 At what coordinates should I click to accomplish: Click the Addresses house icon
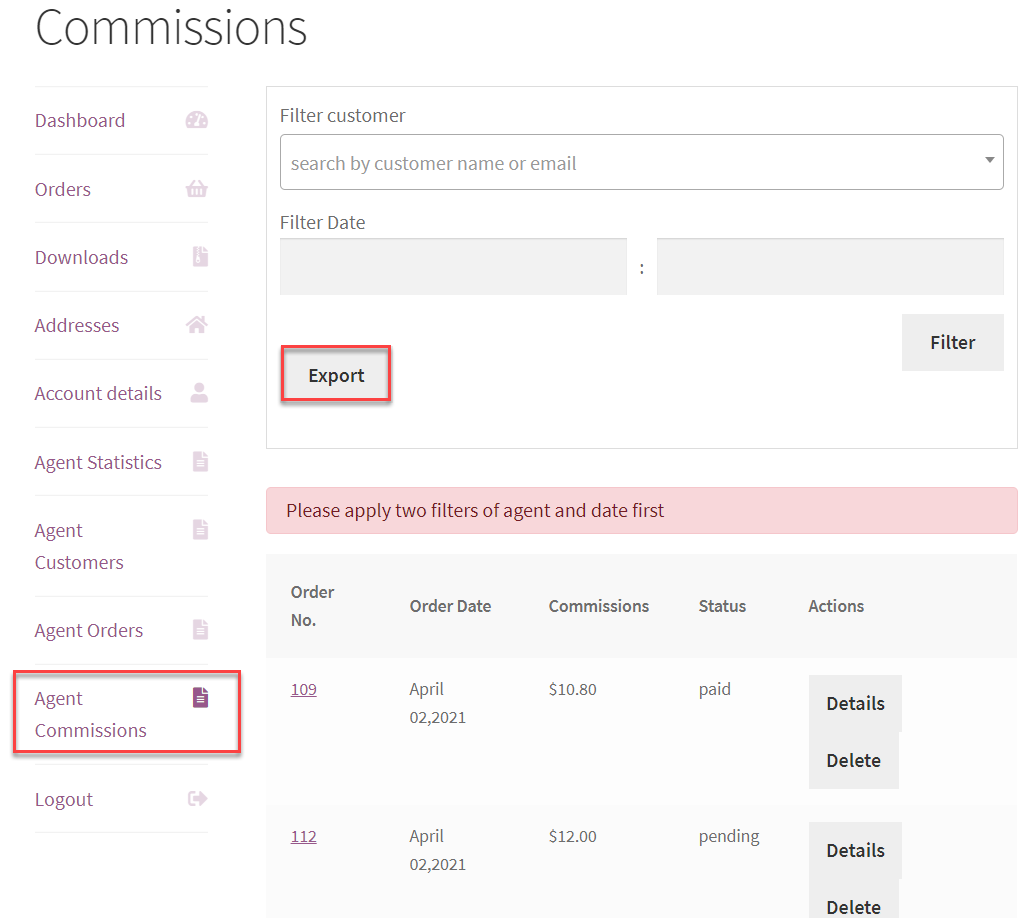197,325
